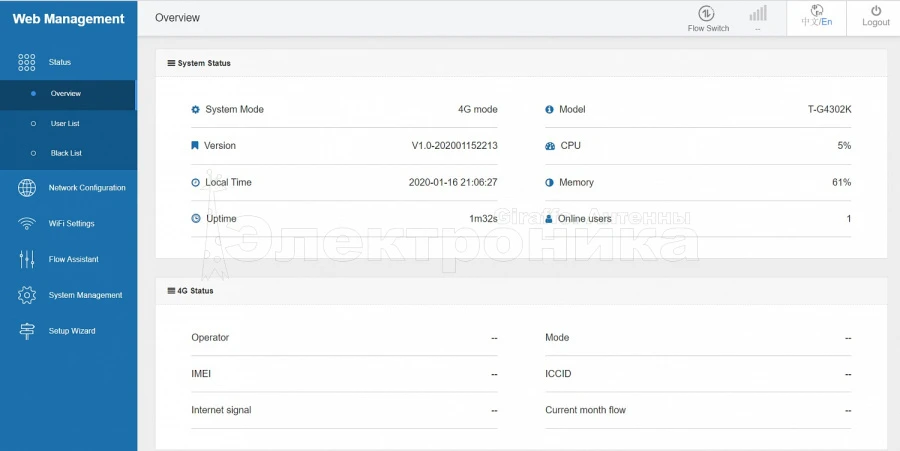900x451 pixels.
Task: Click the System Status panel header
Action: tap(204, 63)
